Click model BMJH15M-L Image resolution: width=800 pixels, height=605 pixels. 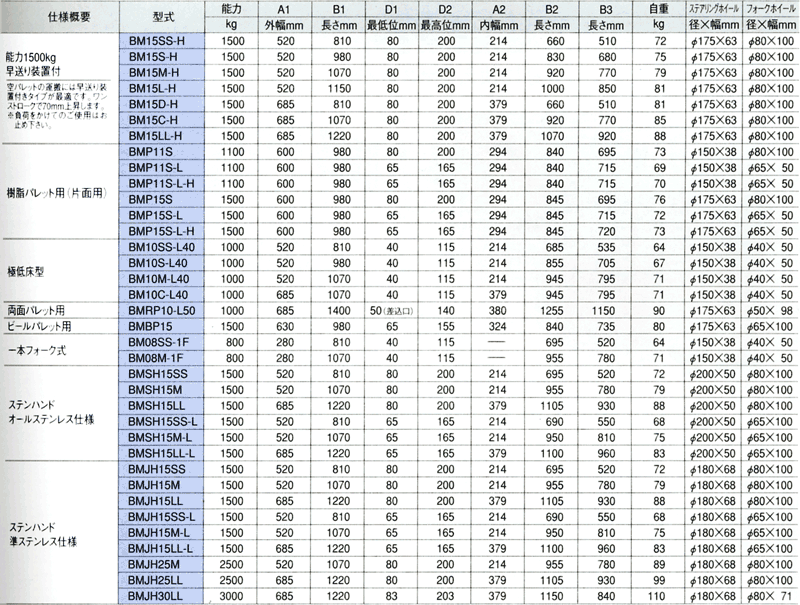pyautogui.click(x=162, y=533)
